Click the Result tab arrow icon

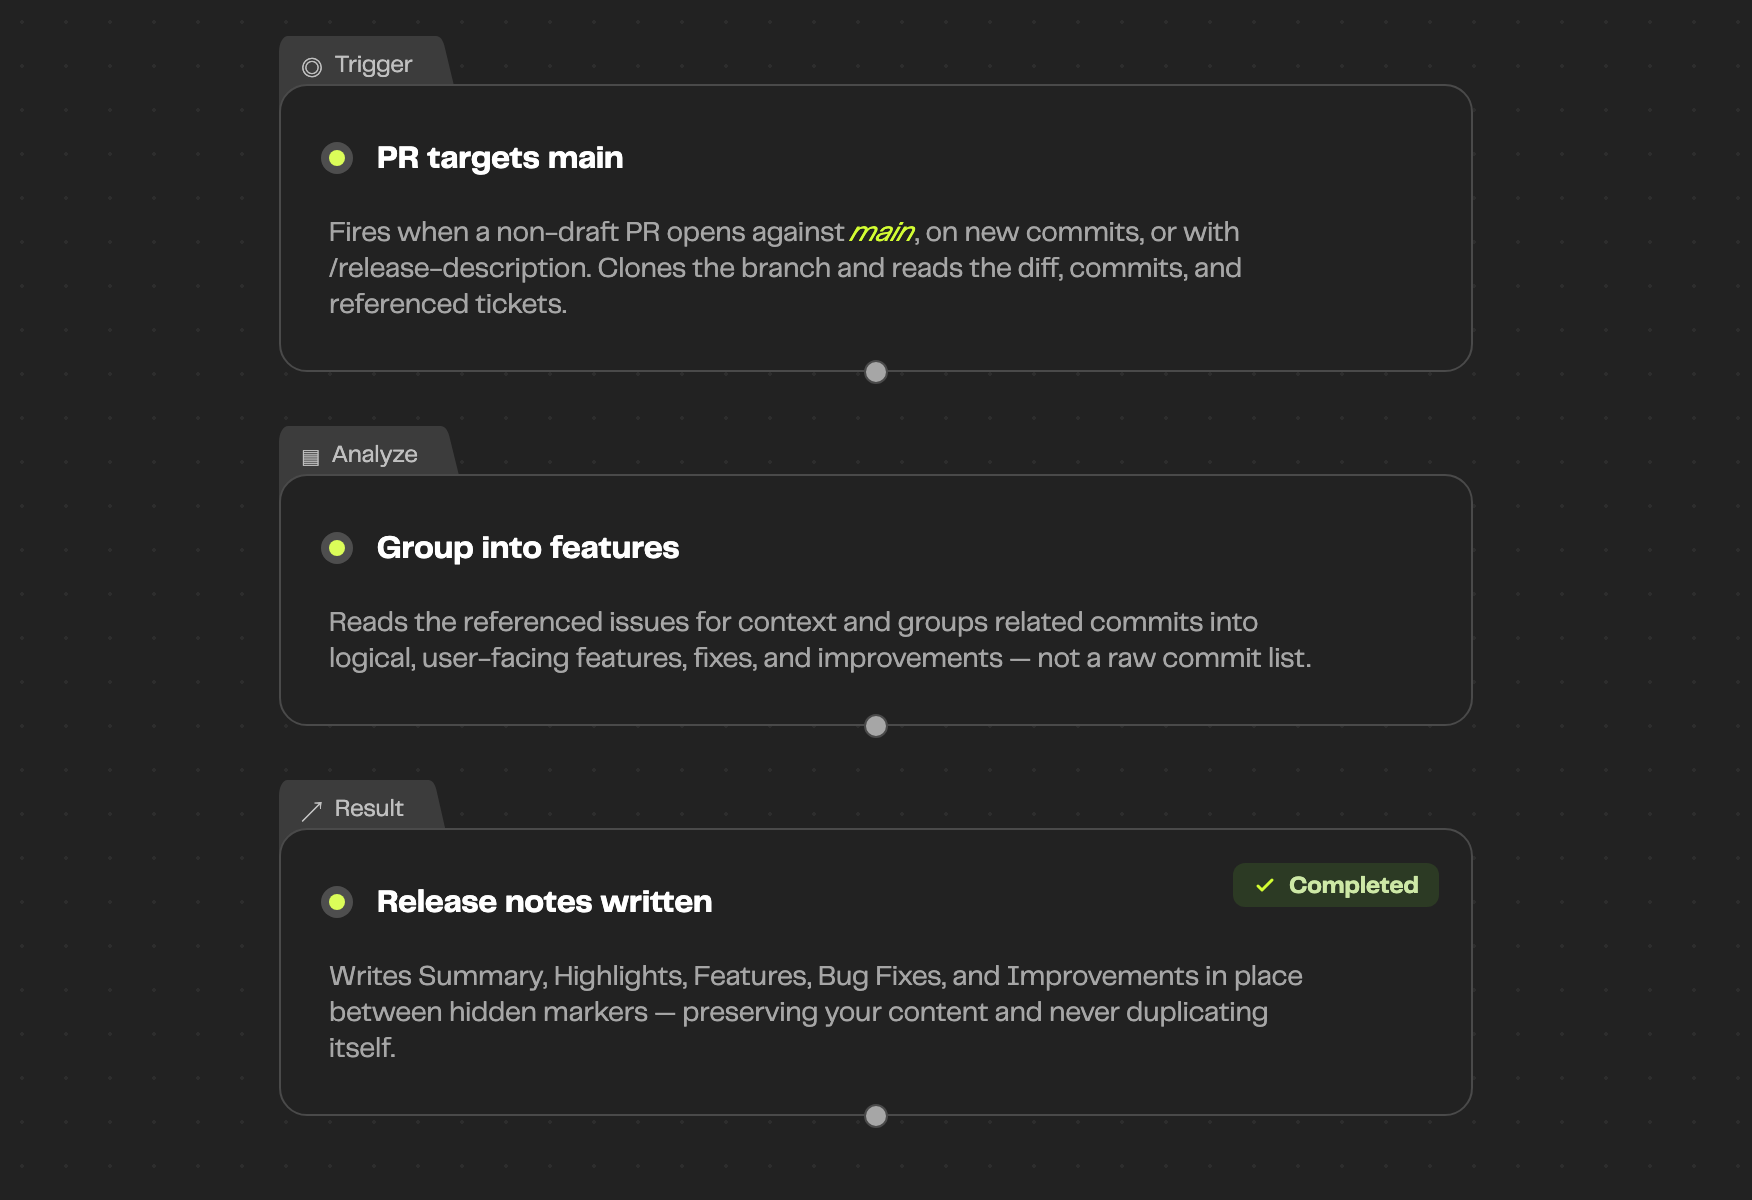pos(312,810)
